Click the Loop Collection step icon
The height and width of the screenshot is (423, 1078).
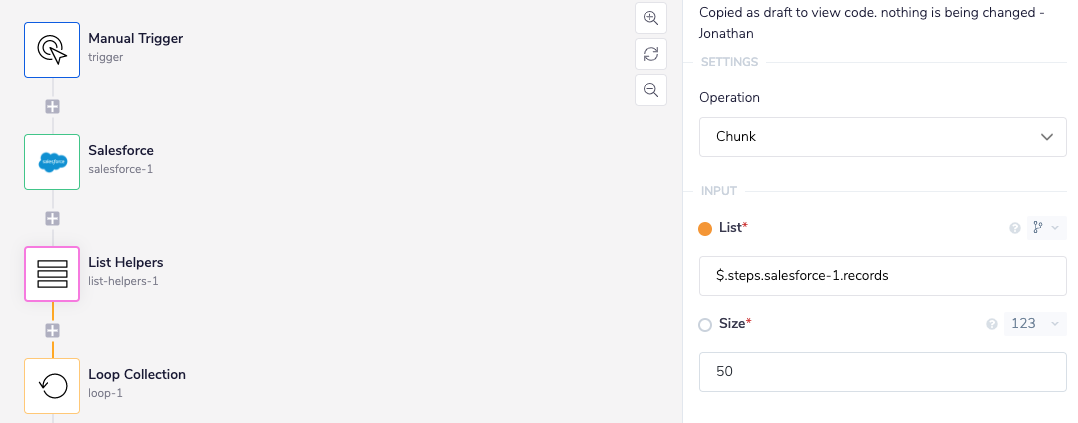click(x=52, y=386)
